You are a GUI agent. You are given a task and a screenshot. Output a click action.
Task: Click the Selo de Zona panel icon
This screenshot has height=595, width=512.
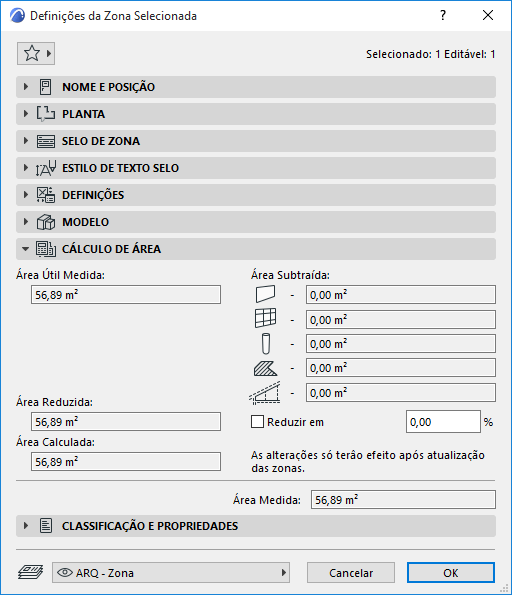(x=46, y=141)
